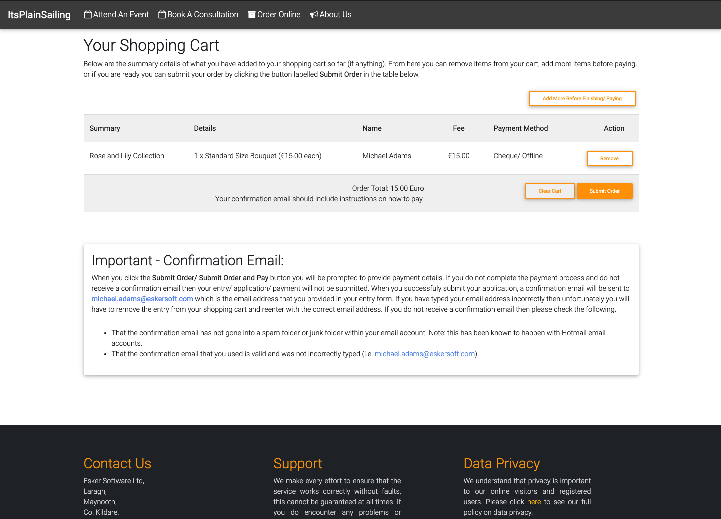
Task: Click the cart icon beside Order Online
Action: (252, 15)
